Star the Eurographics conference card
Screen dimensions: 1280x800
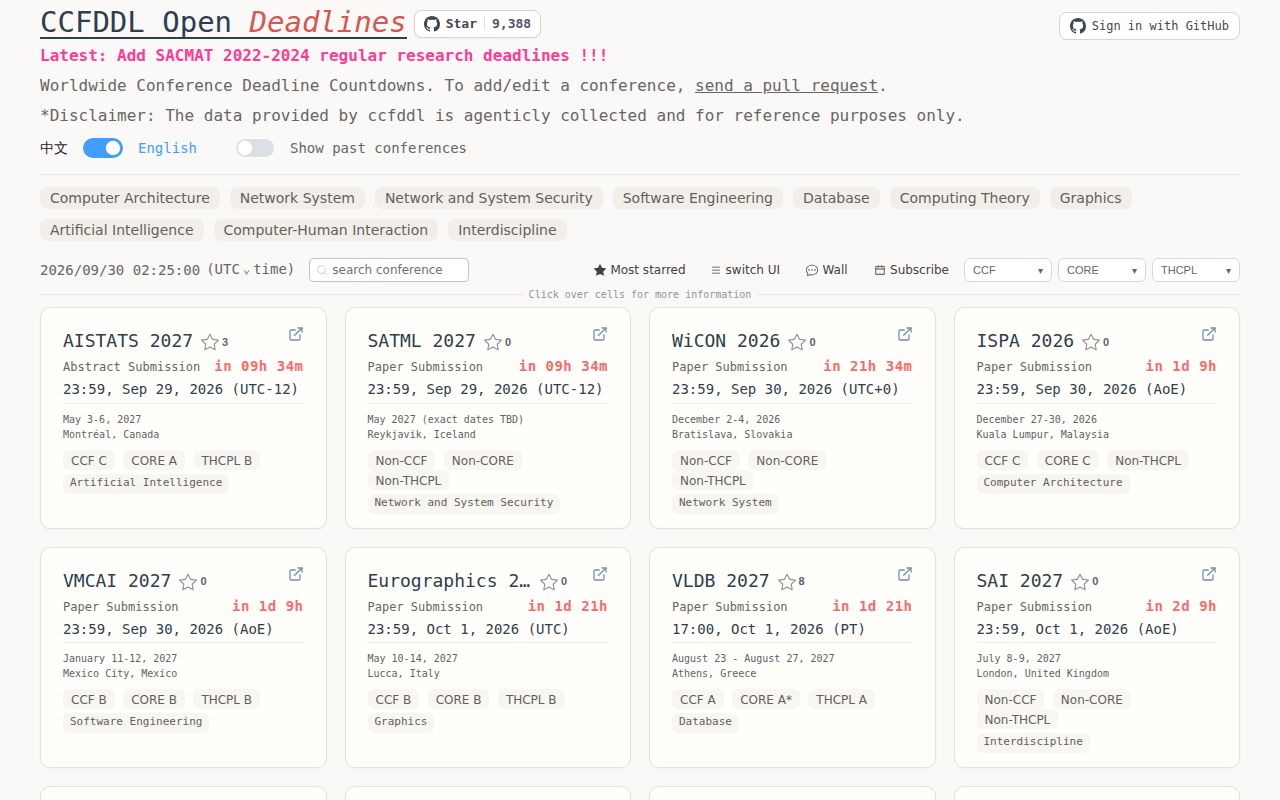549,582
